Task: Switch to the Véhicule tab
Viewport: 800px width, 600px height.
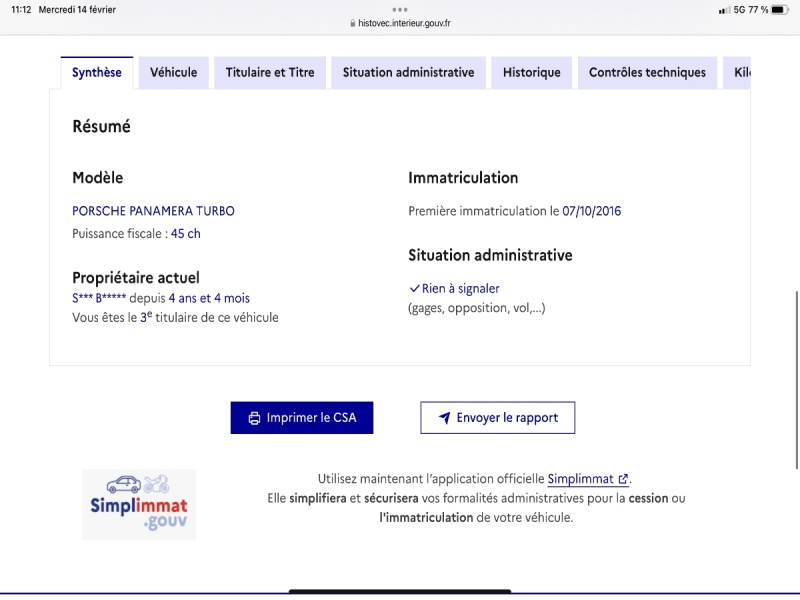Action: click(173, 72)
